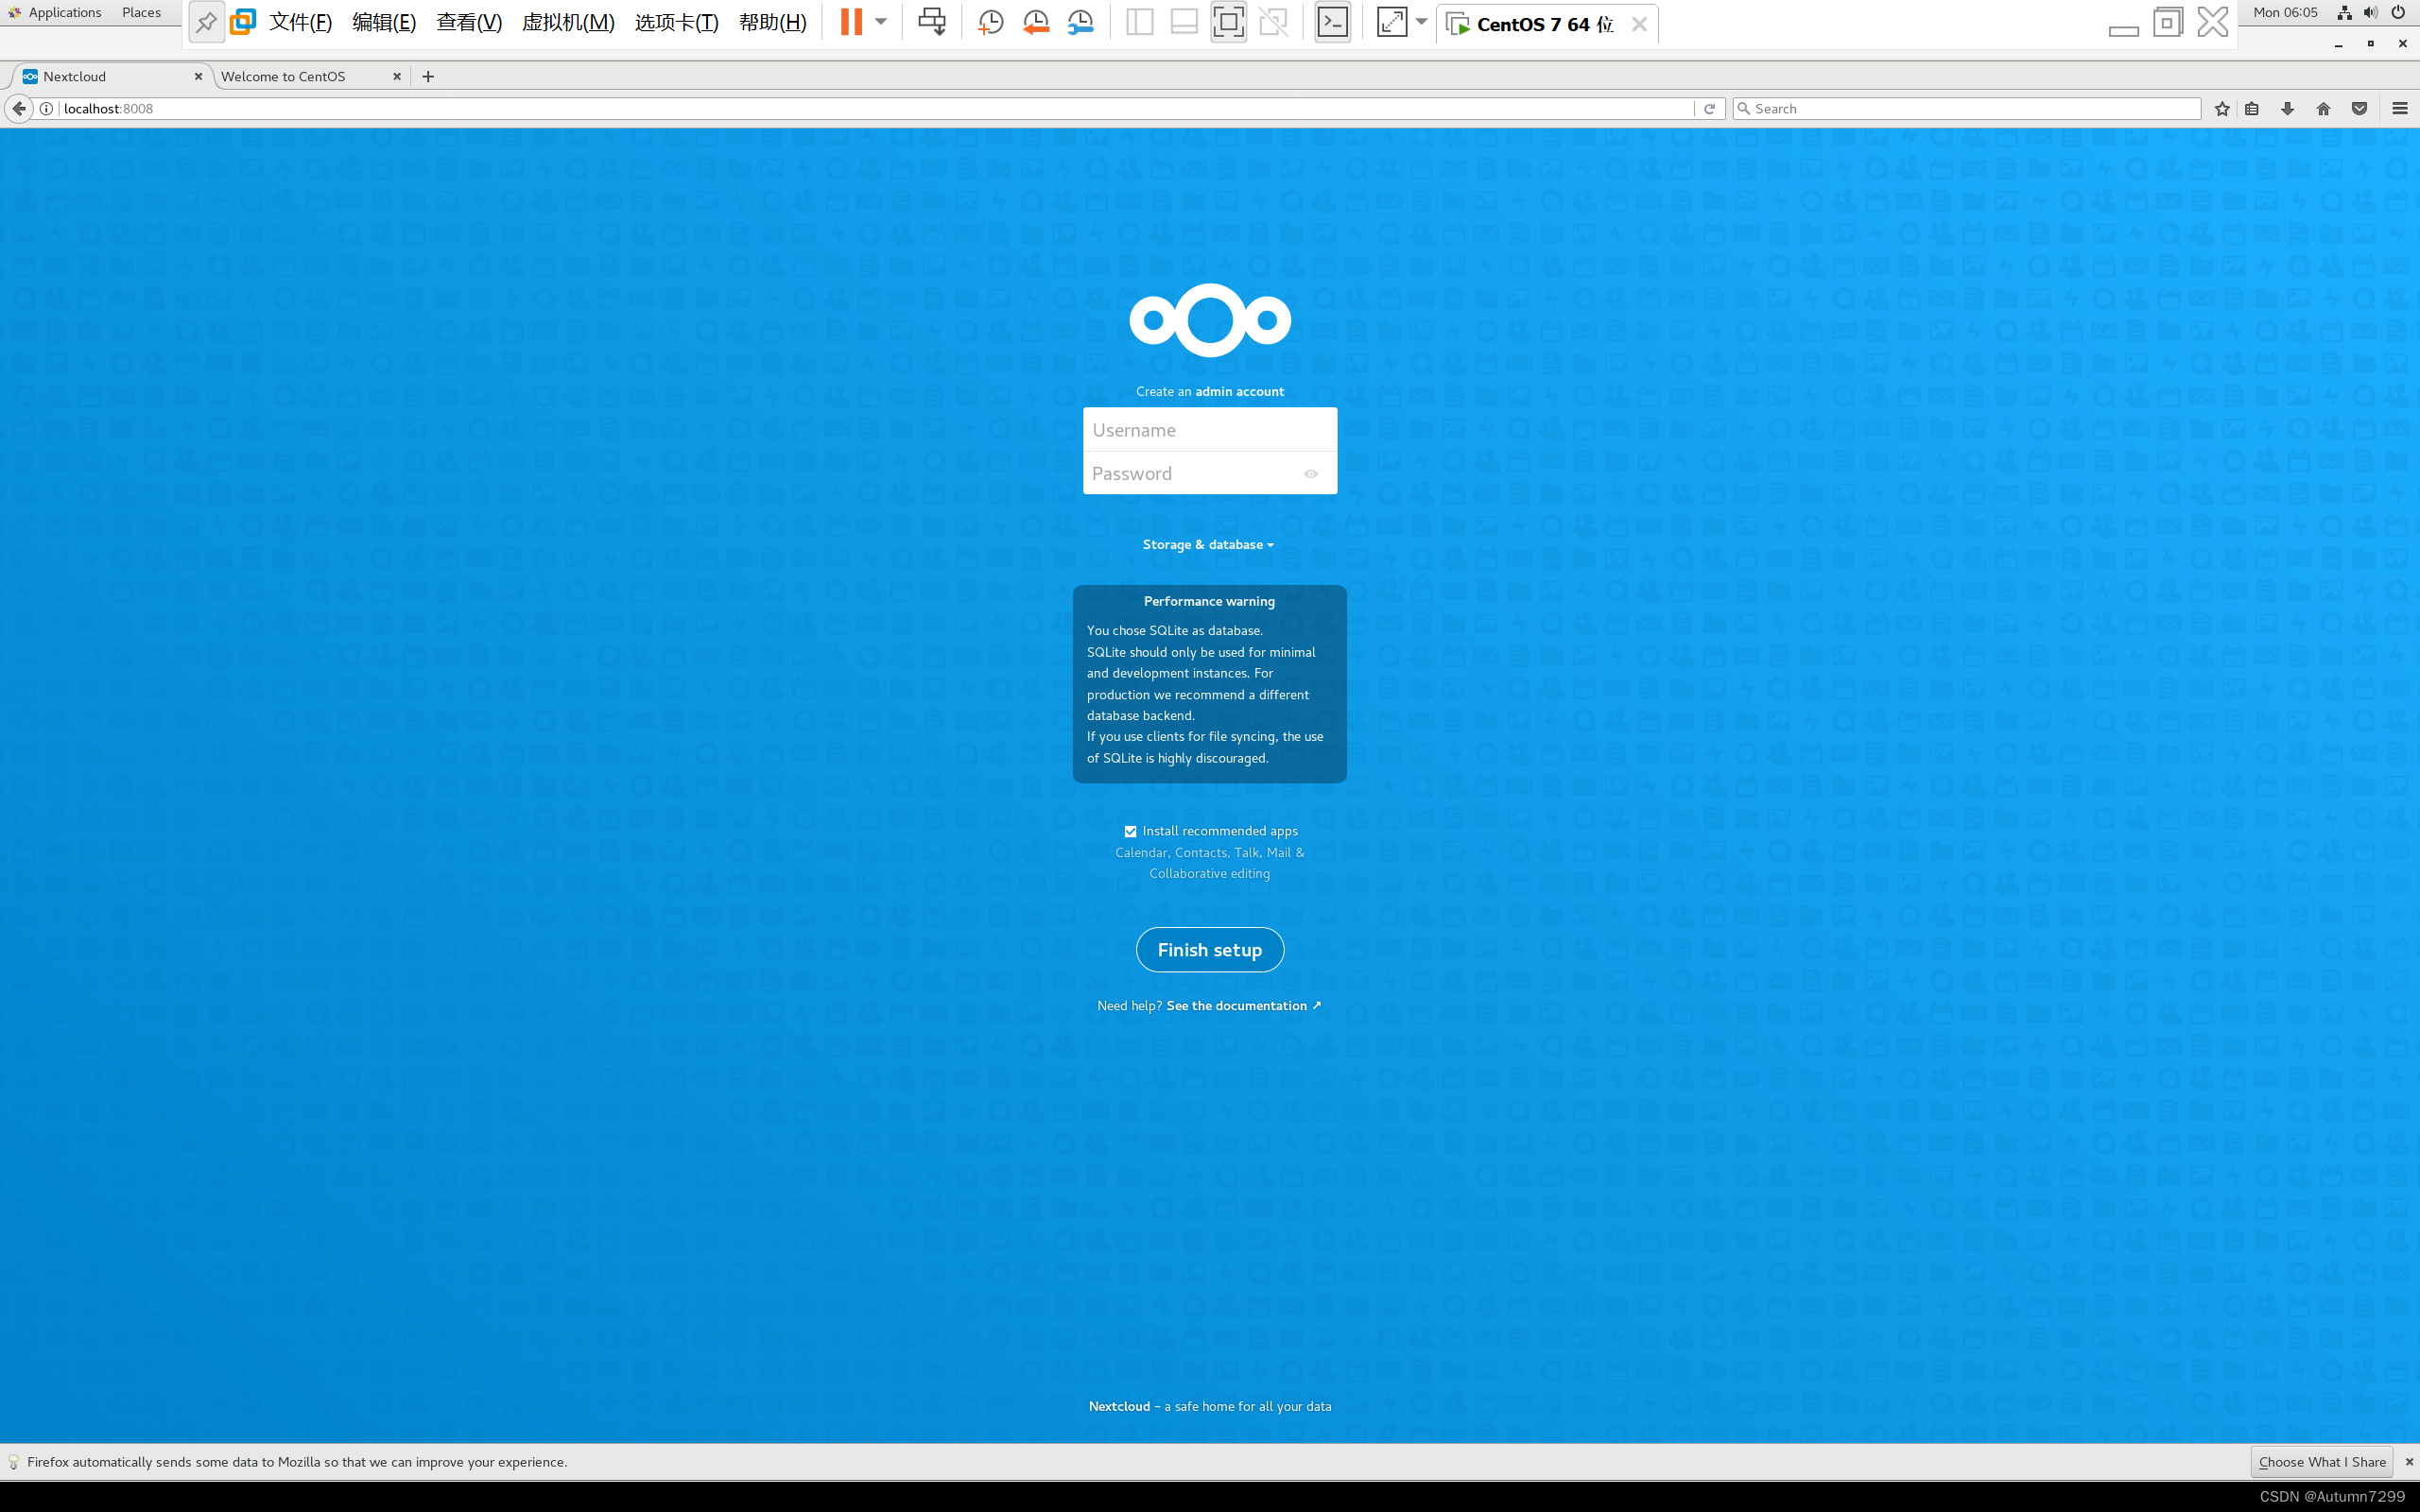The height and width of the screenshot is (1512, 2420).
Task: Toggle password visibility eye icon
Action: 1310,474
